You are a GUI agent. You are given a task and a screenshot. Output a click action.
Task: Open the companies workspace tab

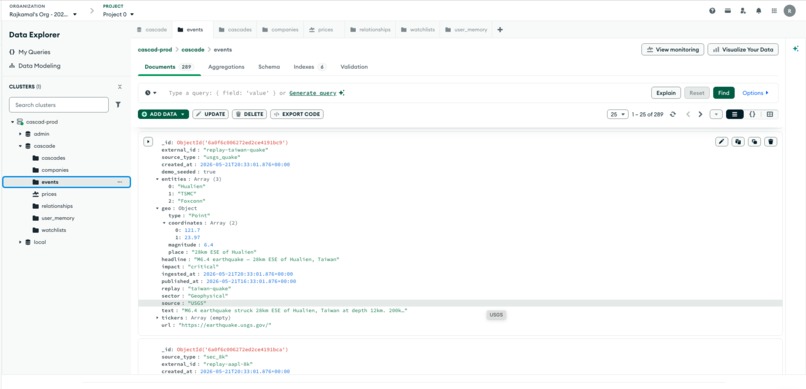281,30
